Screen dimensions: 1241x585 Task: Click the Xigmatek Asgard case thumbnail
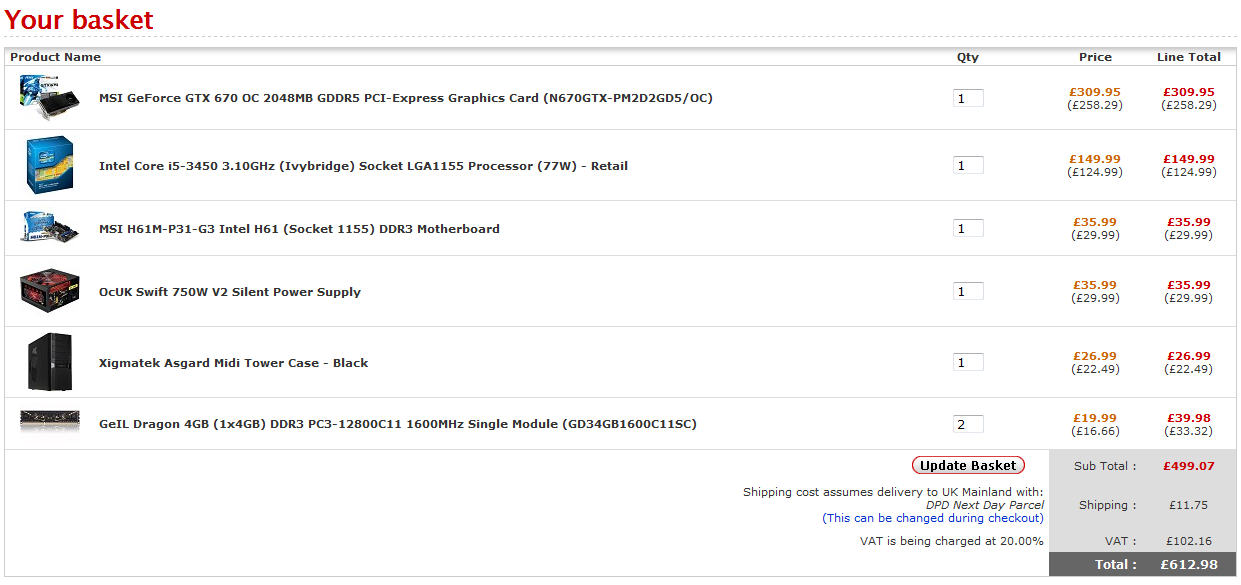pyautogui.click(x=49, y=362)
